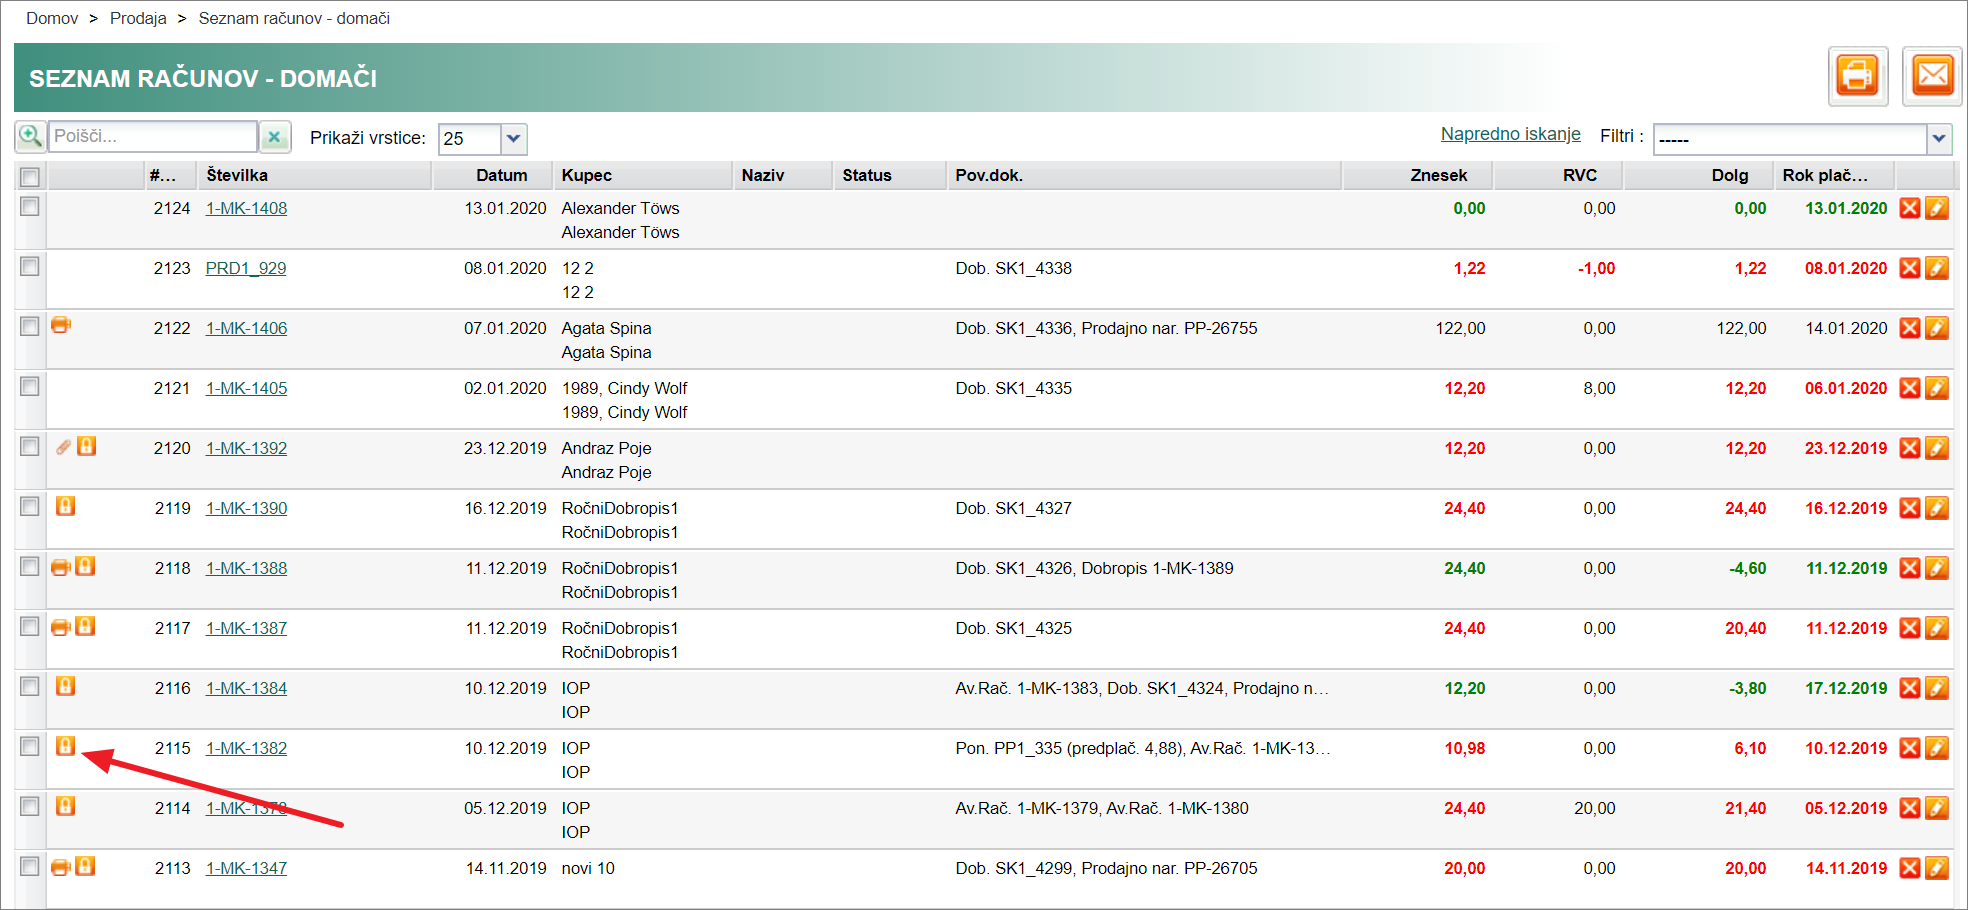The height and width of the screenshot is (910, 1968).
Task: Delete invoice 1-MK-1384 with red X
Action: coord(1910,688)
